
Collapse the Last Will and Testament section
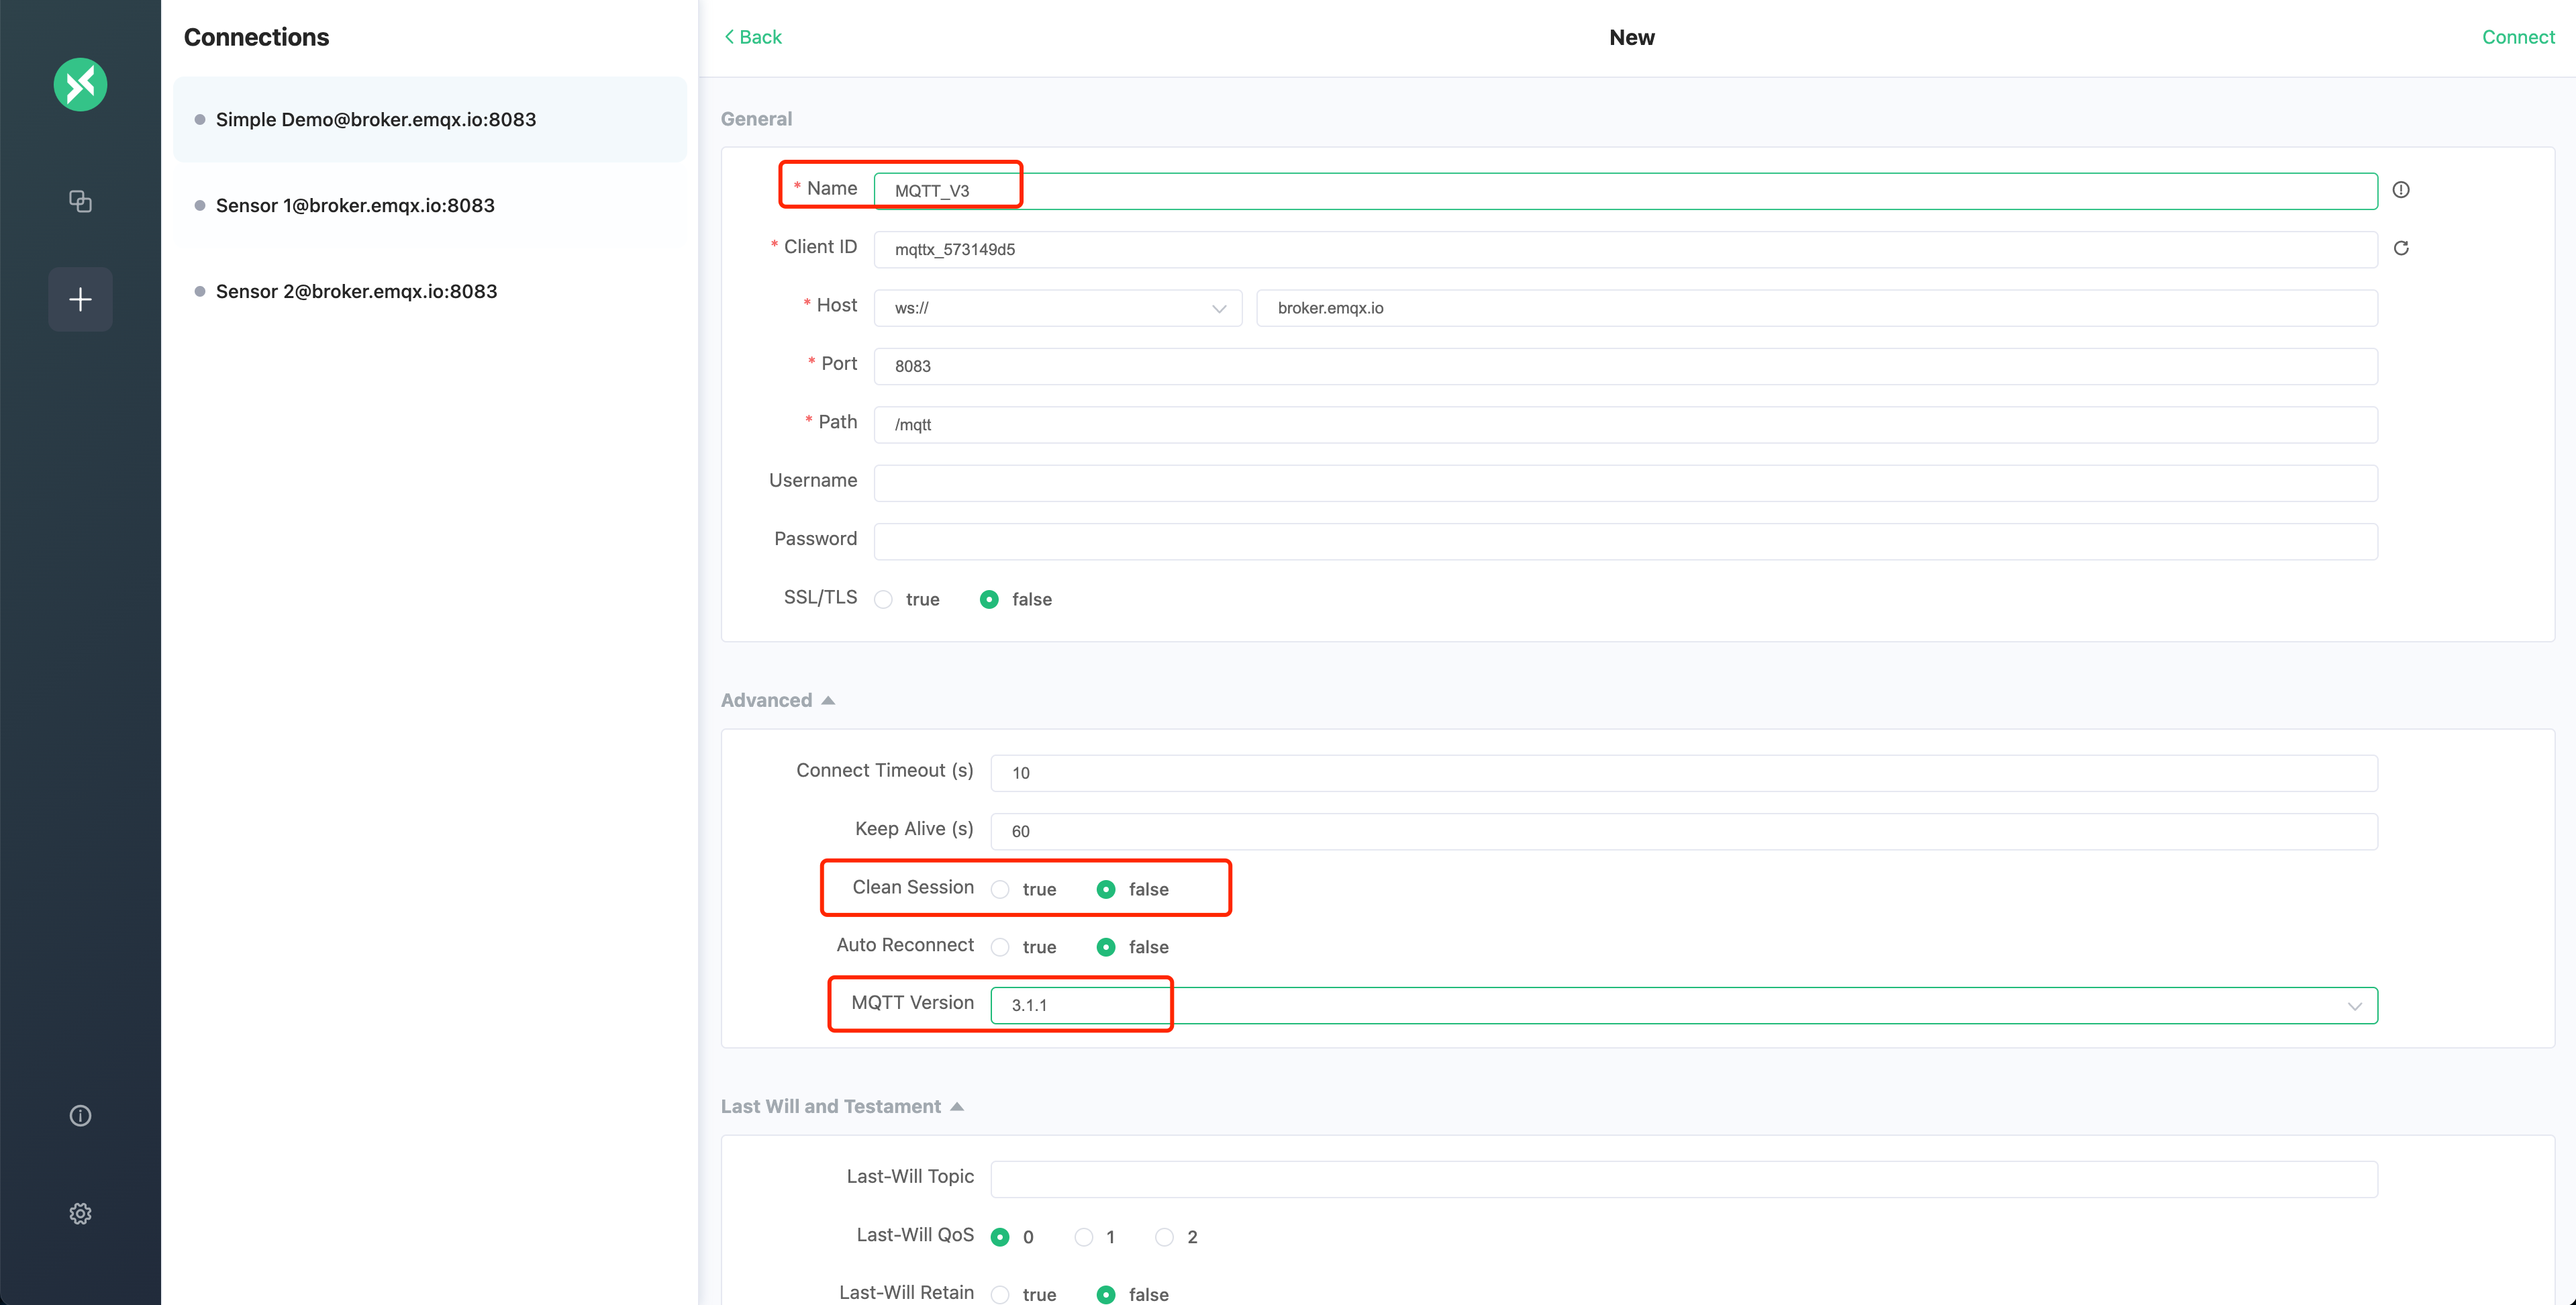coord(960,1105)
